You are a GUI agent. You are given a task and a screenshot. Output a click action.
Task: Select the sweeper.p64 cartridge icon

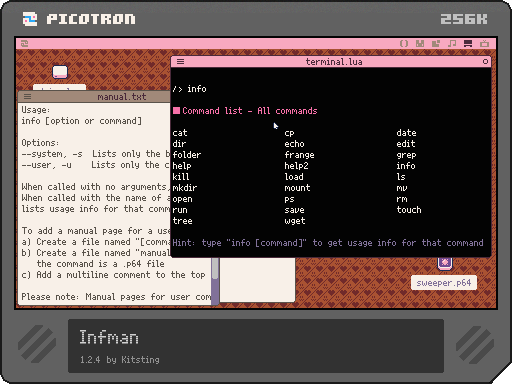click(x=445, y=263)
